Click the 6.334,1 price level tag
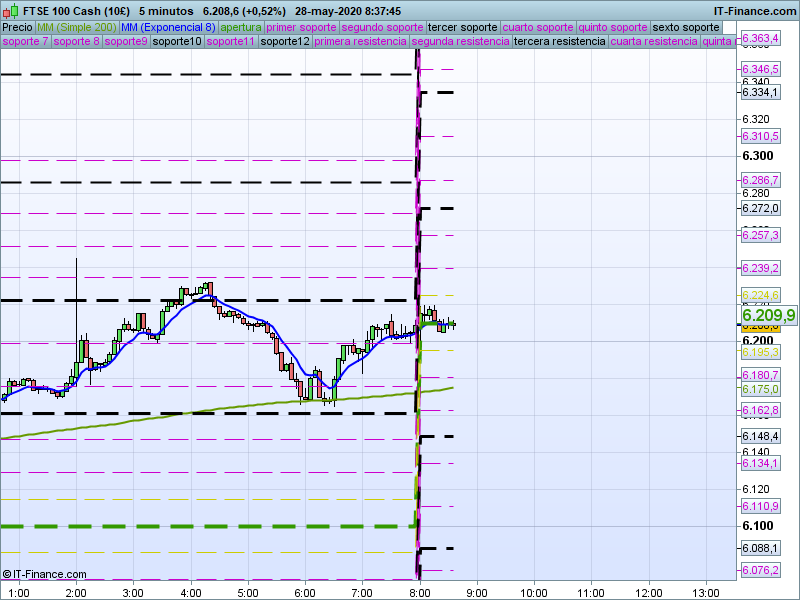This screenshot has height=600, width=800. 760,92
